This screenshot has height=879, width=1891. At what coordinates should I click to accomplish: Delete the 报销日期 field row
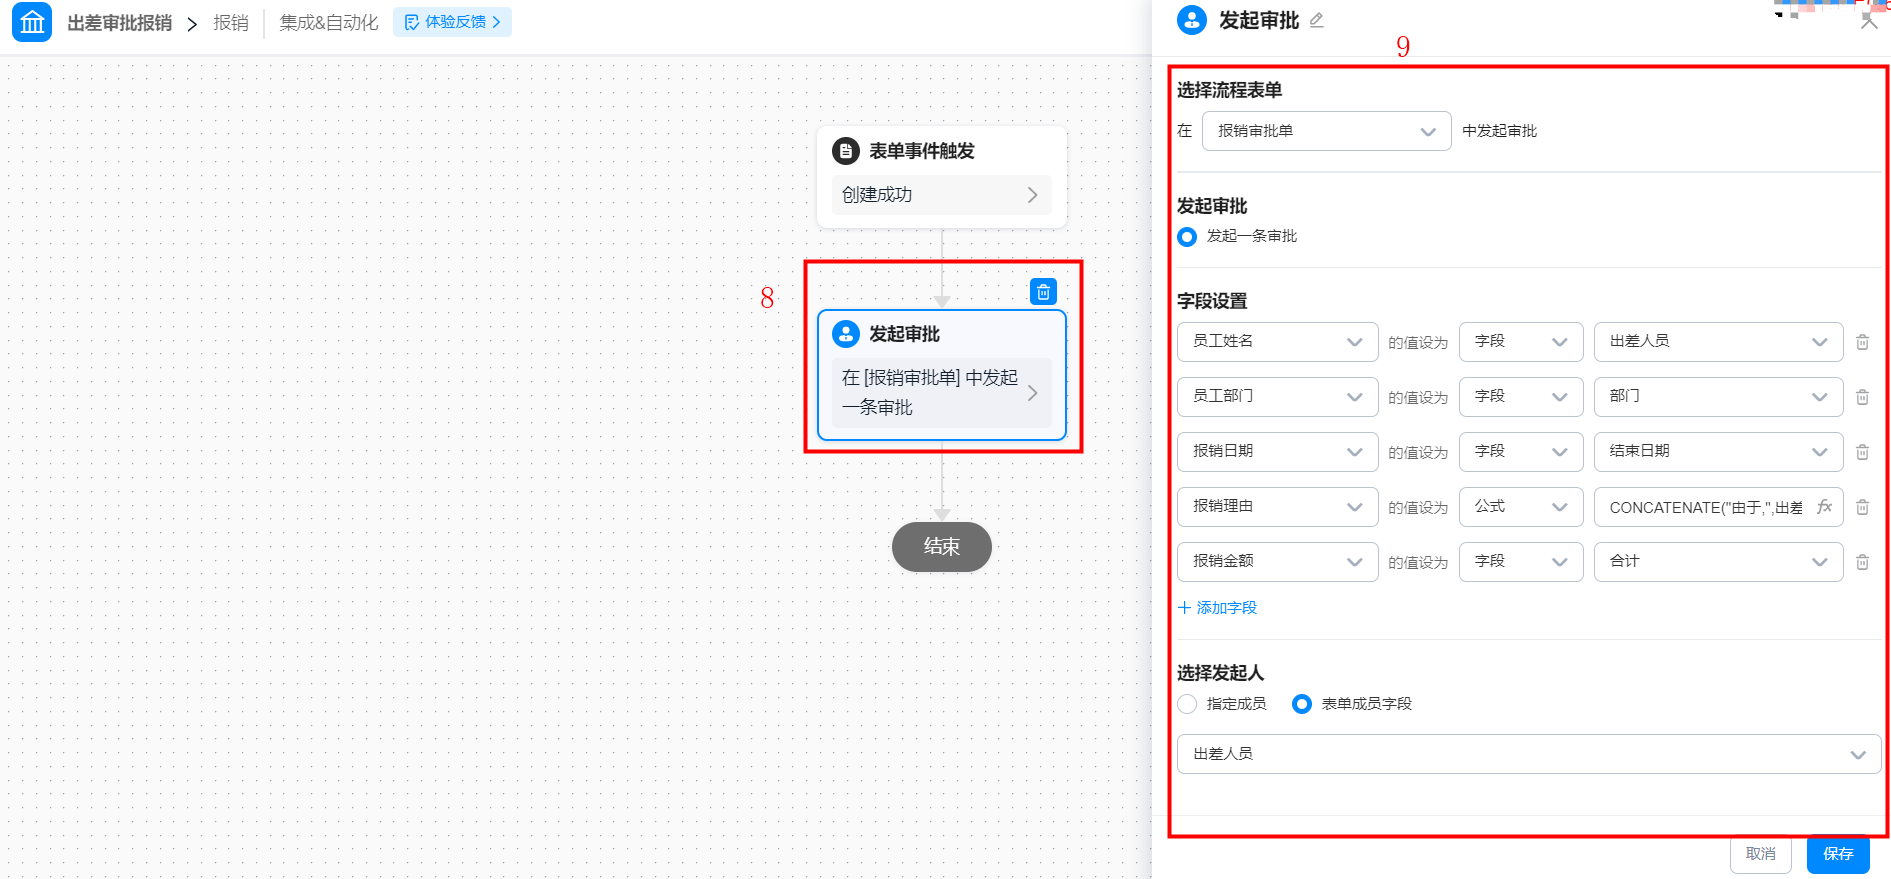[x=1862, y=452]
